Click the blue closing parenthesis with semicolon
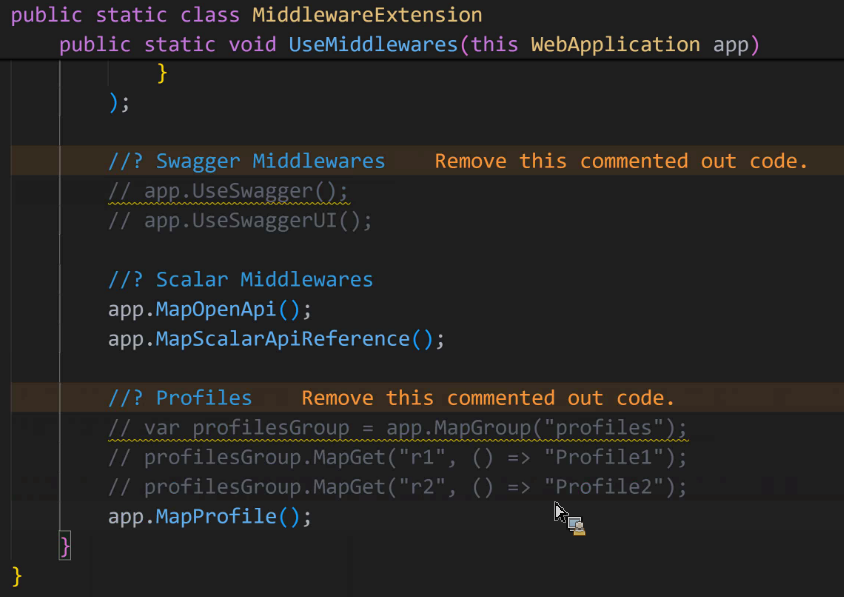The width and height of the screenshot is (844, 597). pos(119,102)
